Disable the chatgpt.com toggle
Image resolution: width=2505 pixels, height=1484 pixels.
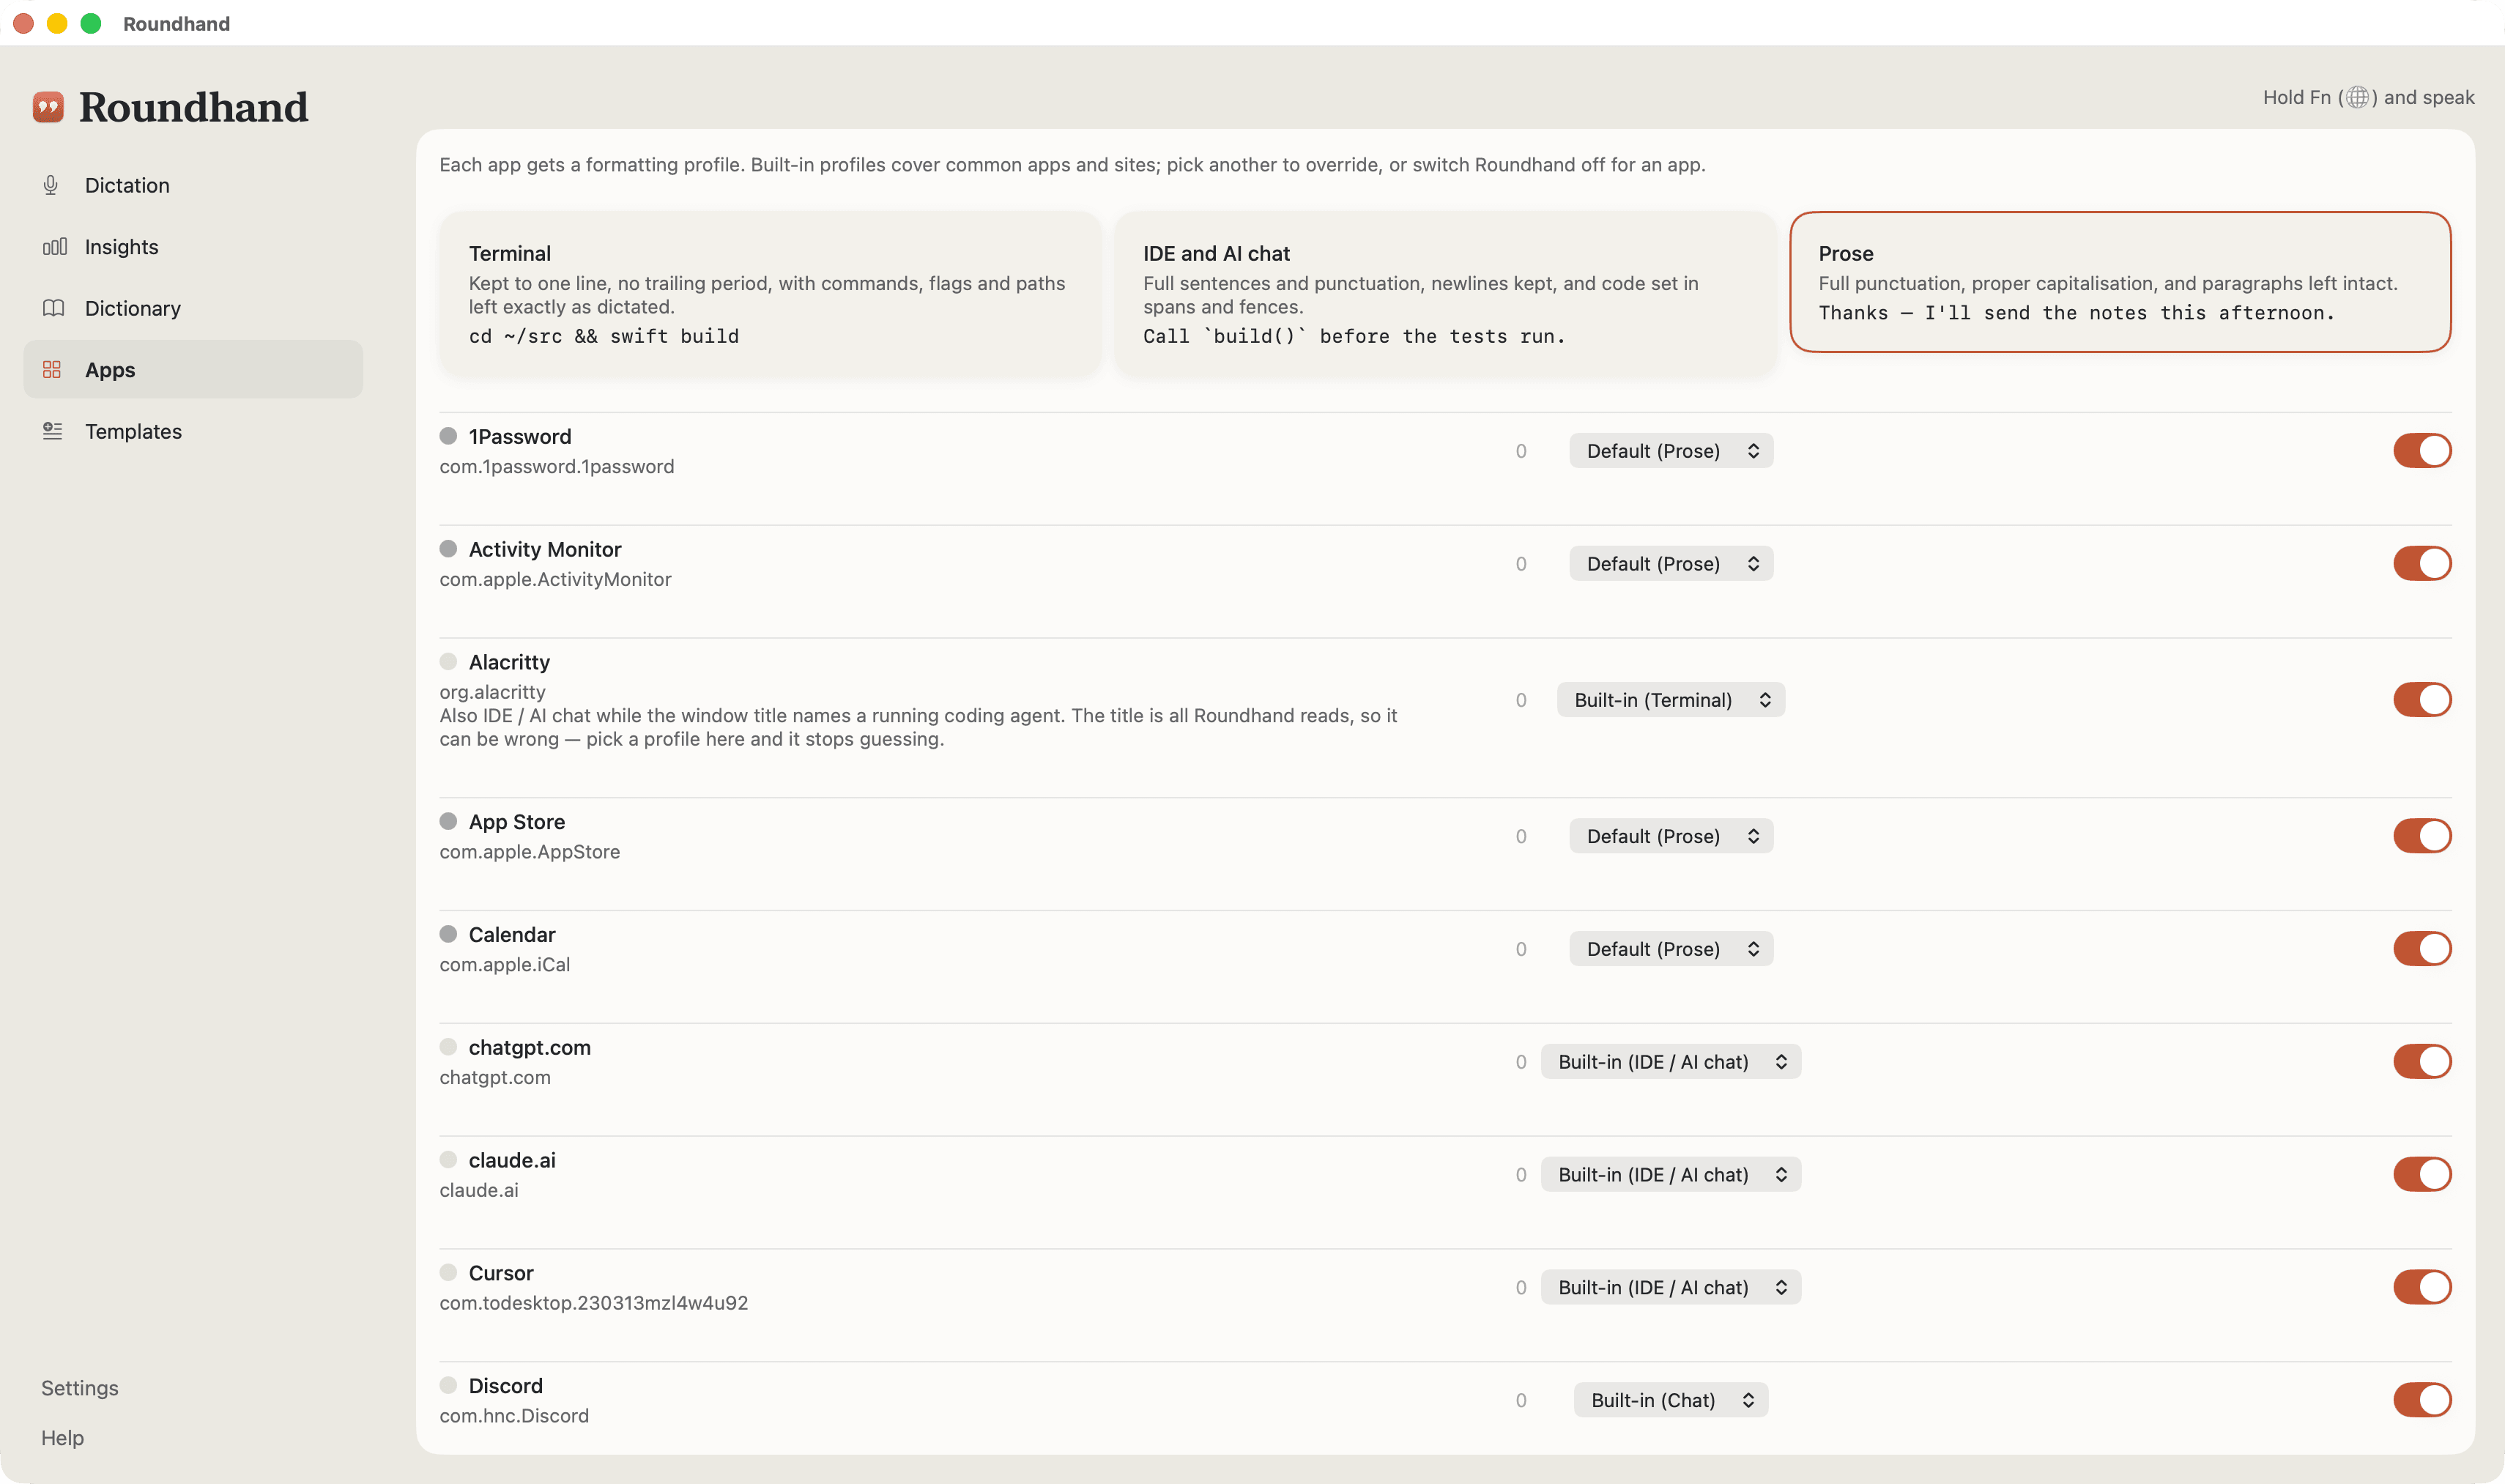click(x=2422, y=1062)
